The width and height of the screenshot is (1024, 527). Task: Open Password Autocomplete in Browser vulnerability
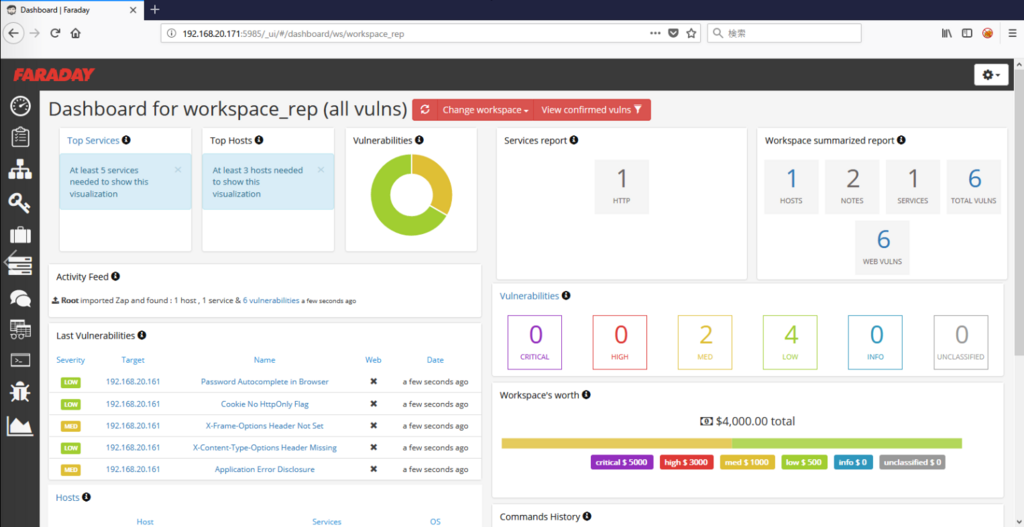[264, 382]
